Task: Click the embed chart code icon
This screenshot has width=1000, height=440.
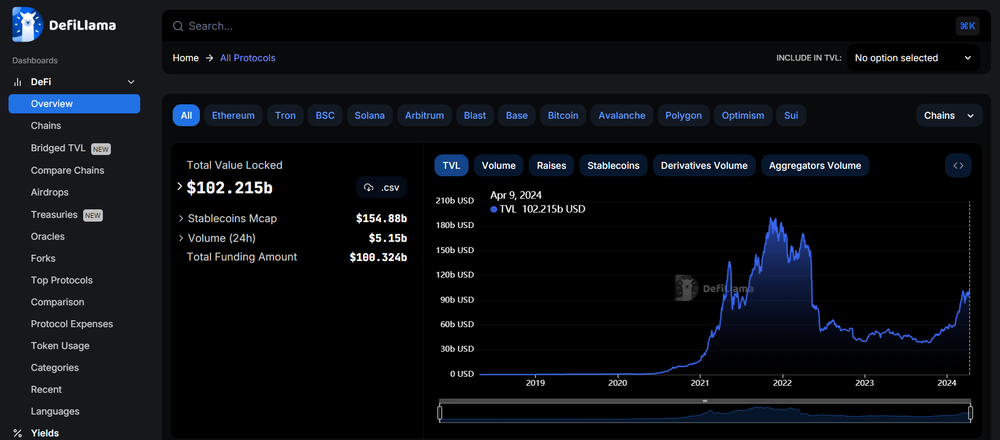Action: coord(958,166)
